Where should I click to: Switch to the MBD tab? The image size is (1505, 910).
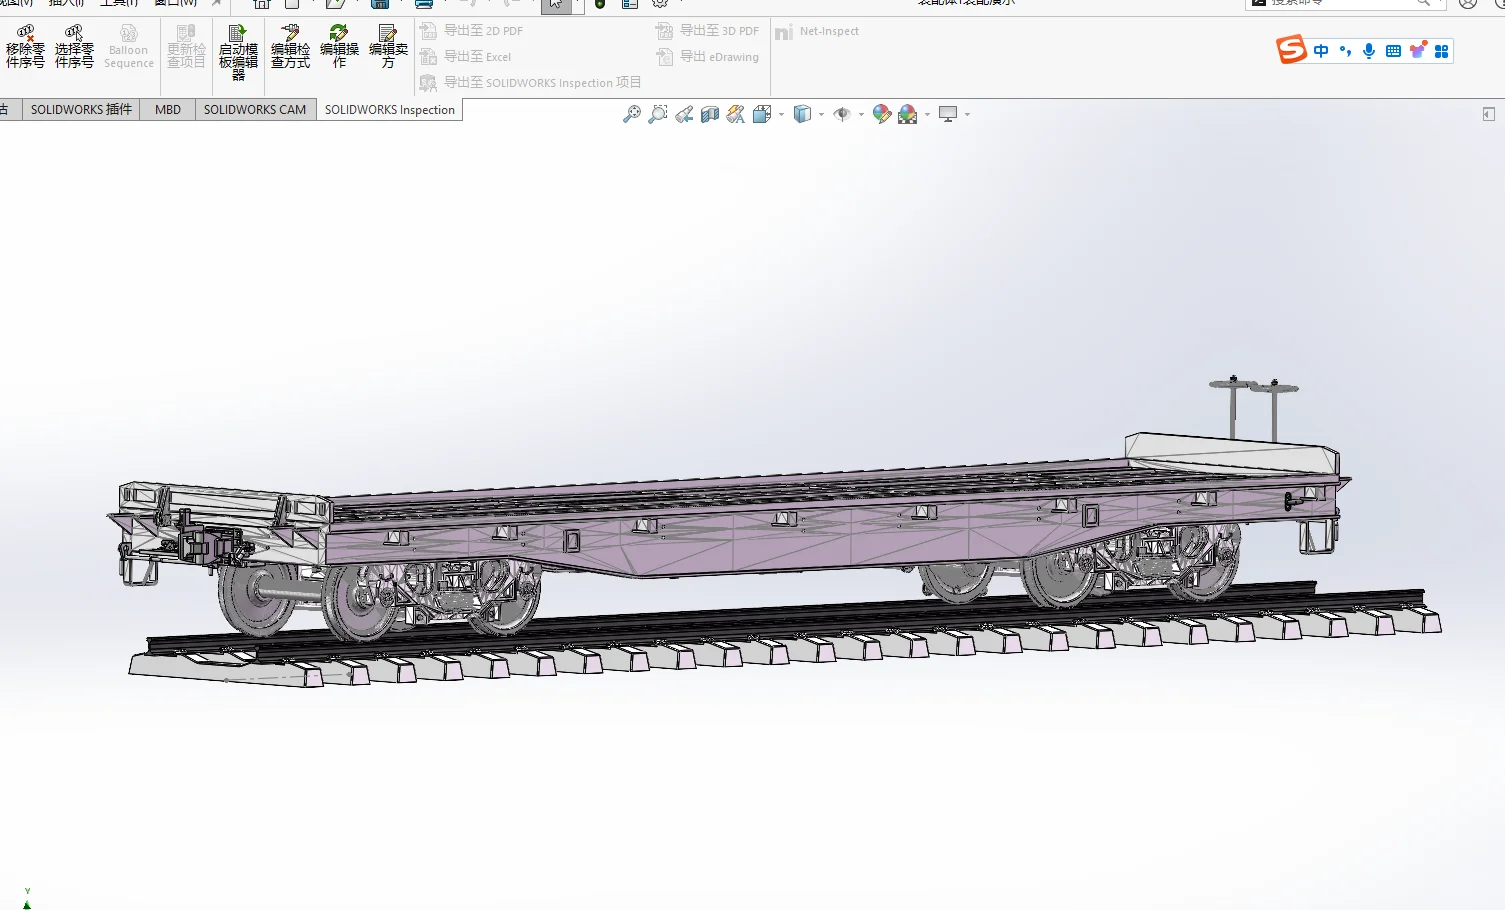168,110
